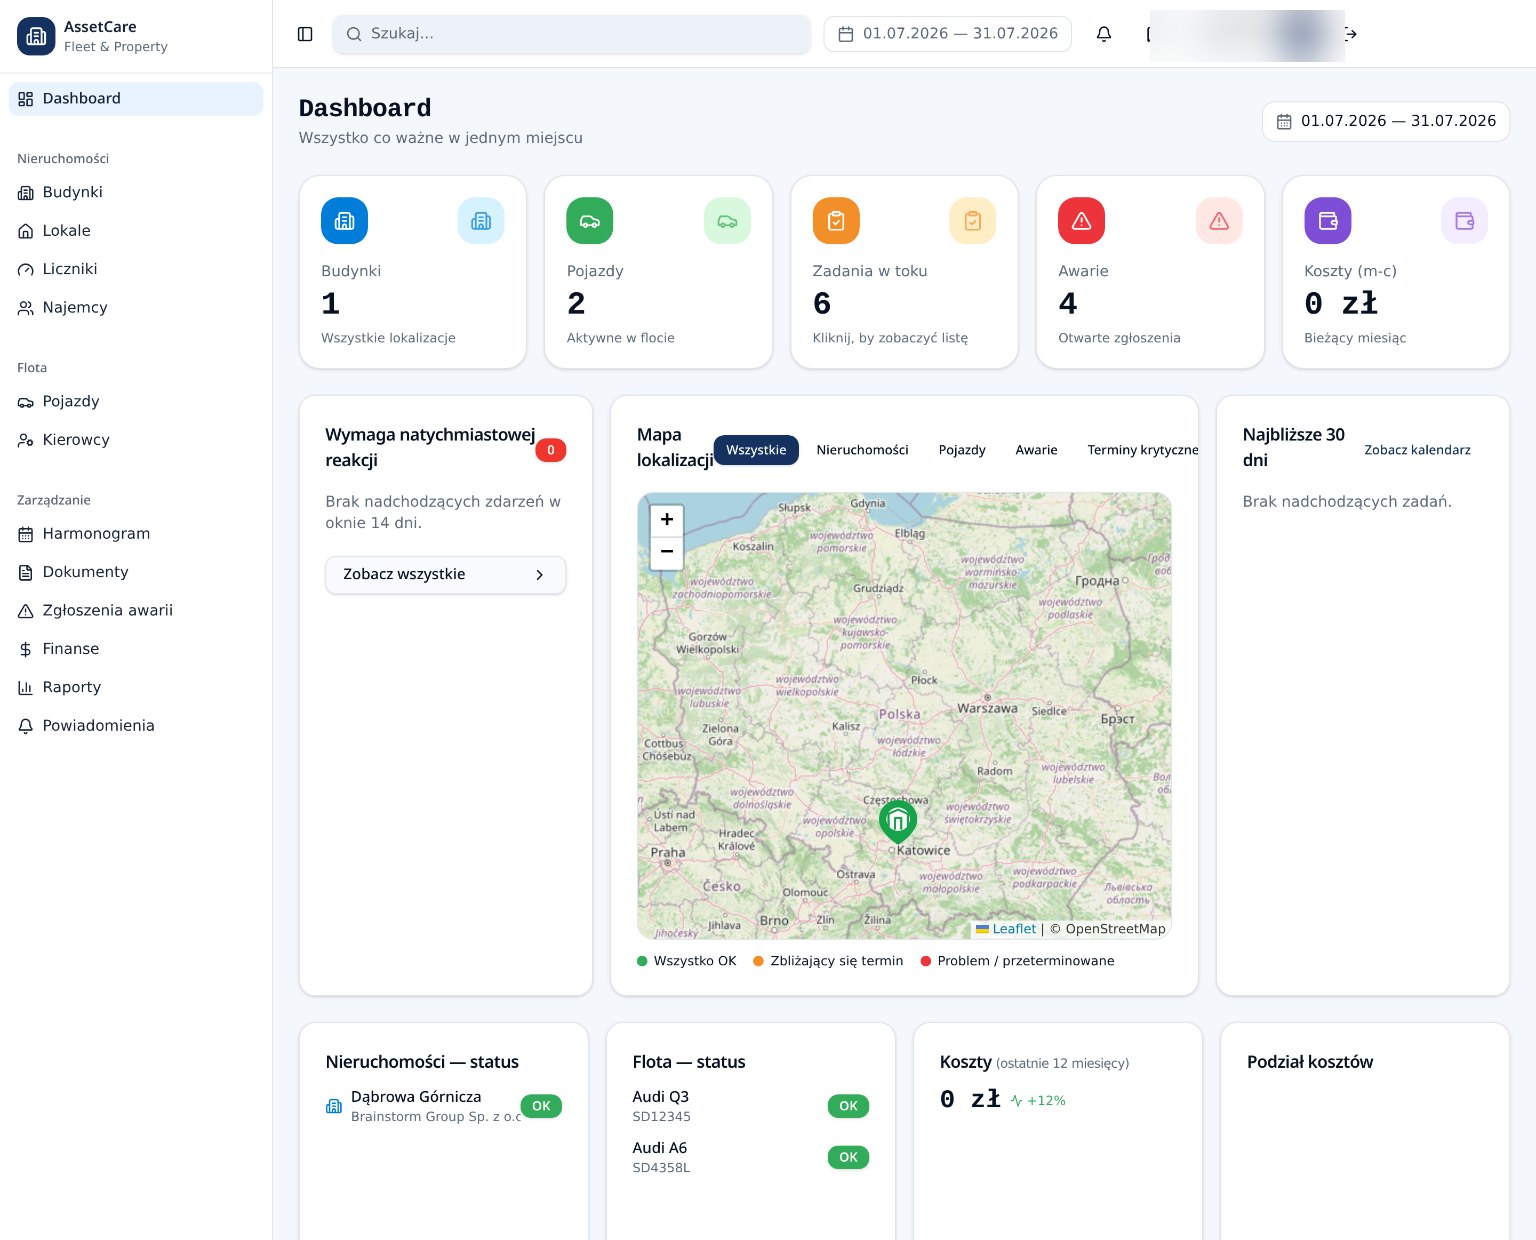This screenshot has width=1536, height=1240.
Task: Click the building icon beside Dąbrowa Górnicza
Action: [334, 1106]
